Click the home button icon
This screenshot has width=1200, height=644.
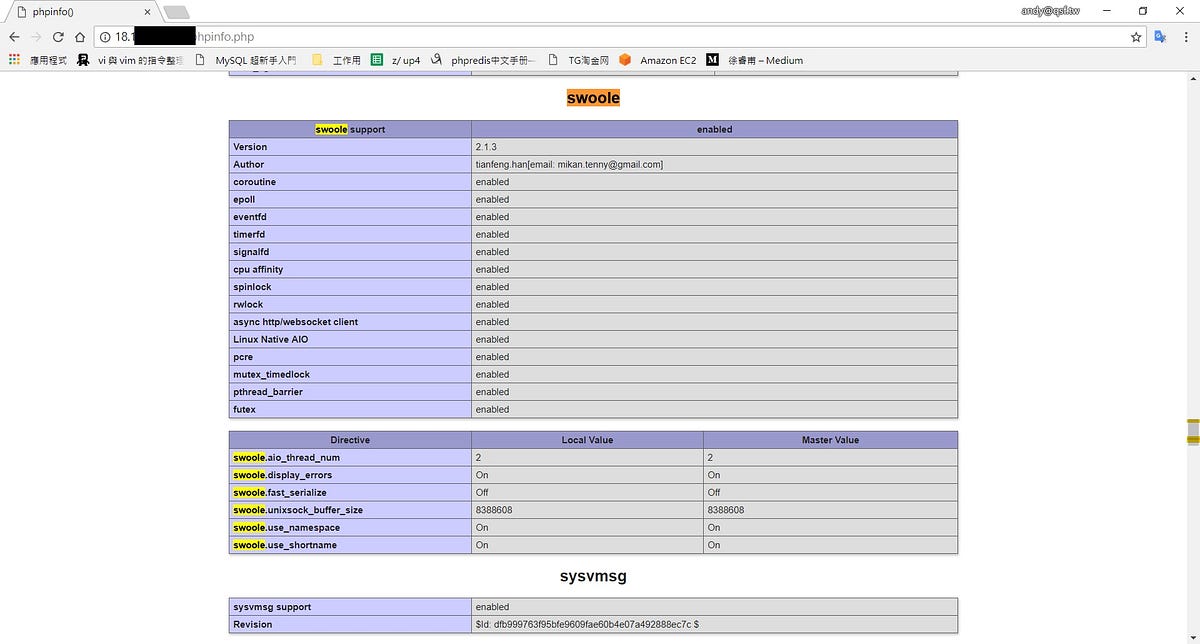[x=80, y=35]
